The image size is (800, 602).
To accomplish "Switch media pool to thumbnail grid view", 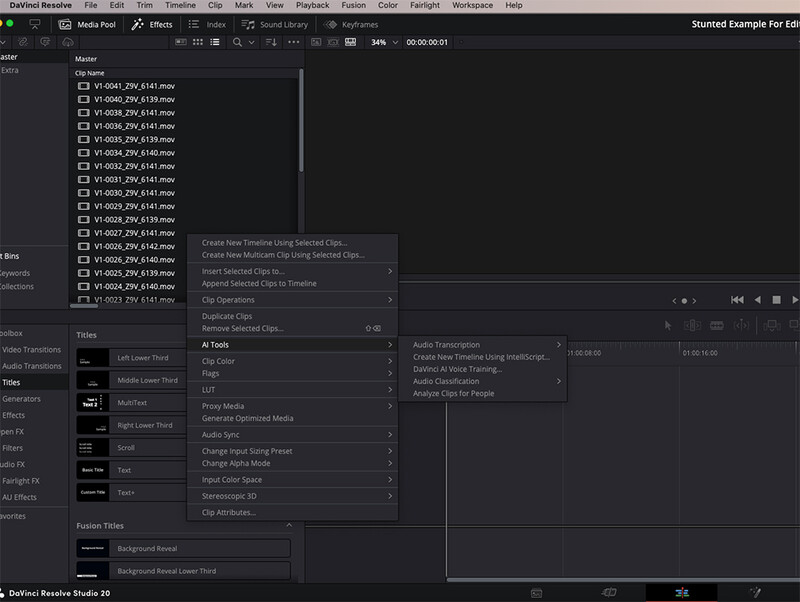I will [198, 42].
